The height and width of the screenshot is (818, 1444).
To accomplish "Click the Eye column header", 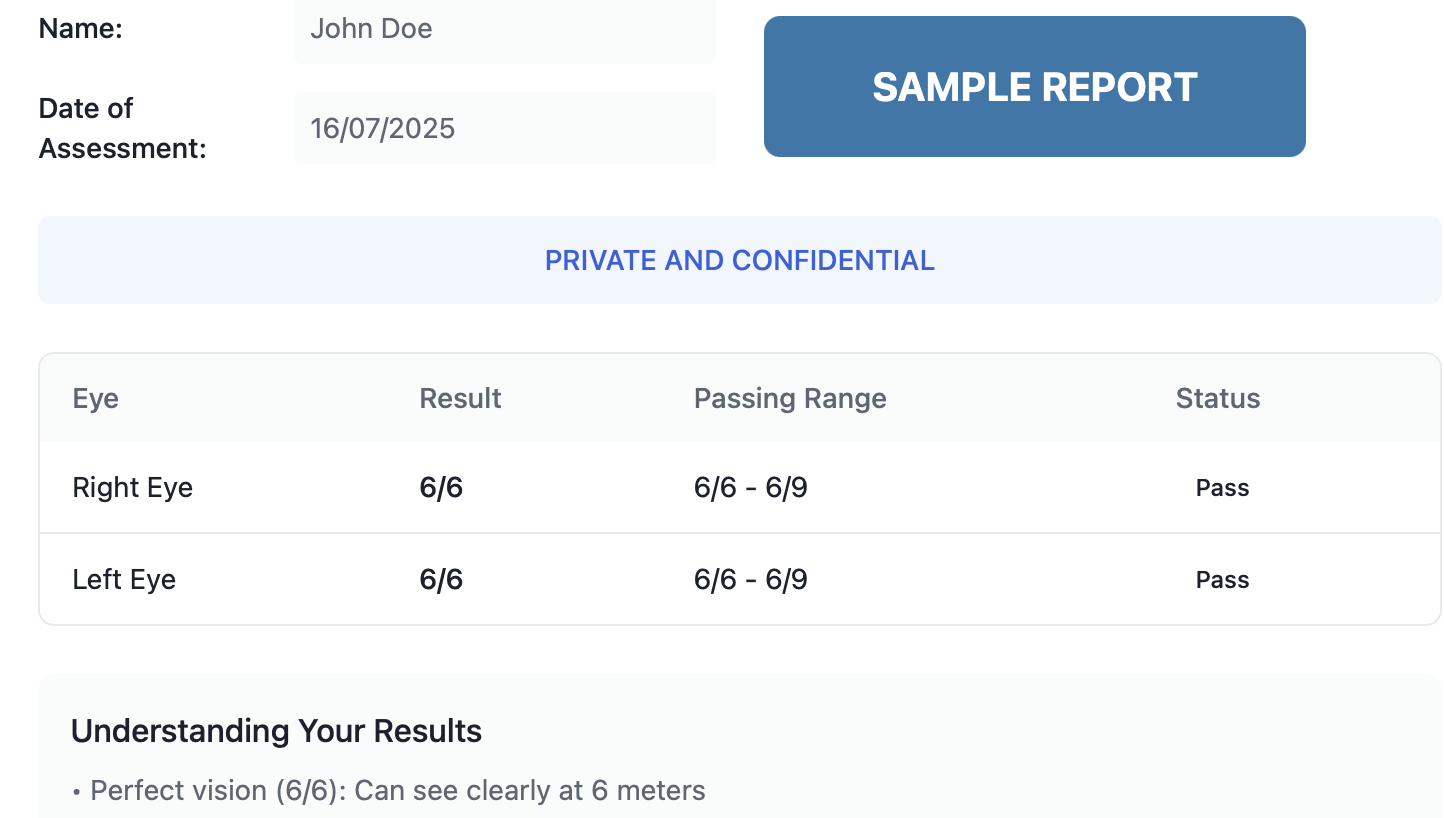I will [96, 398].
